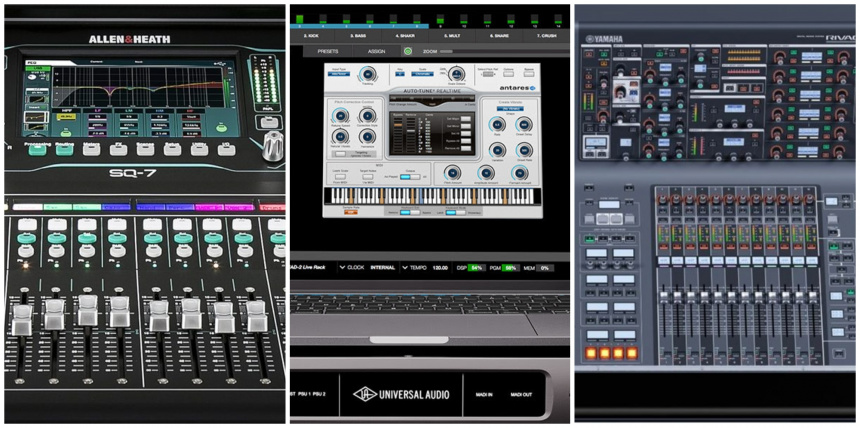The height and width of the screenshot is (428, 860).
Task: Select the Natural Vibrato knob
Action: coord(341,136)
